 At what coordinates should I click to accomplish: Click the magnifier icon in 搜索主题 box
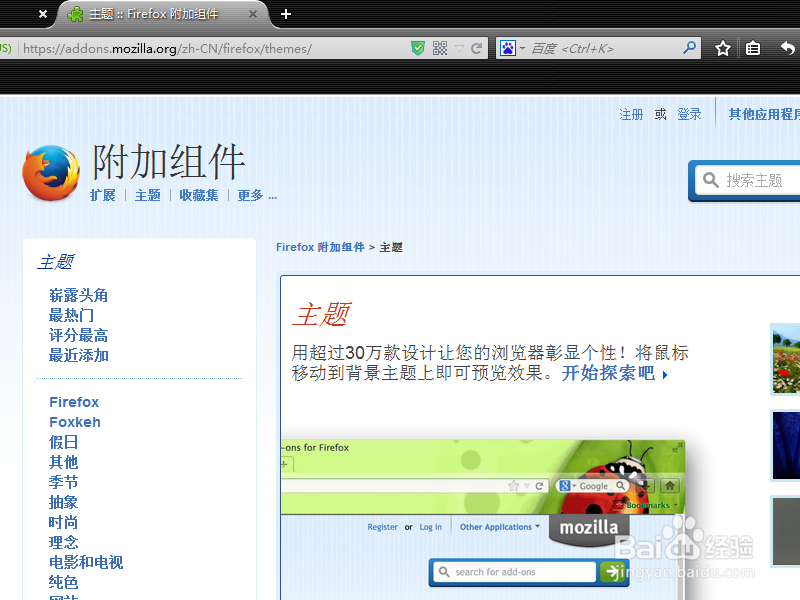coord(711,180)
